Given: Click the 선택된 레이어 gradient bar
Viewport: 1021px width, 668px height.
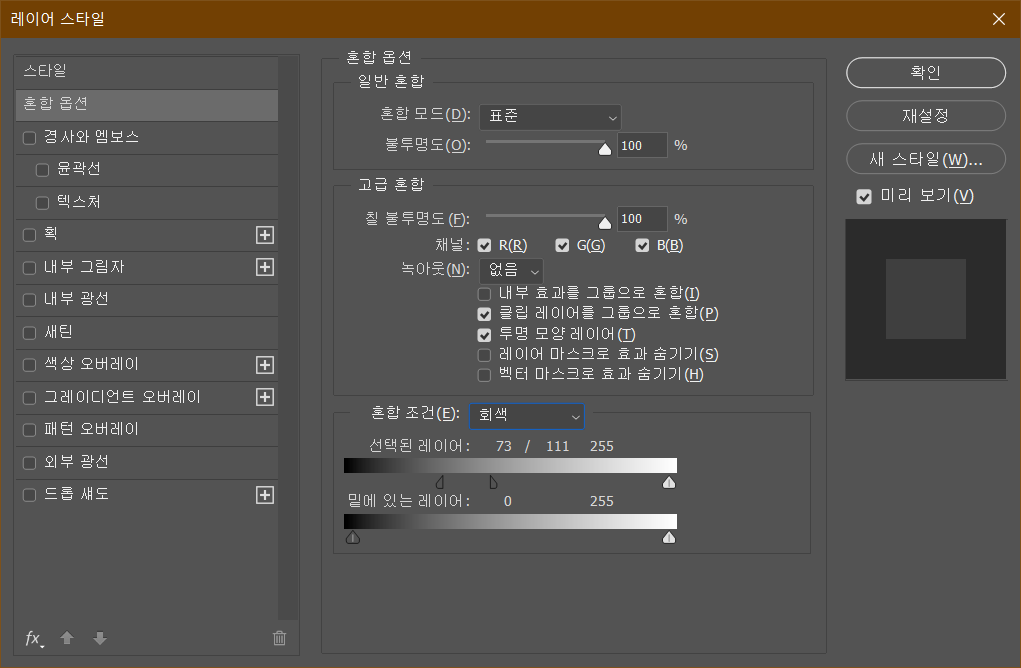Looking at the screenshot, I should tap(510, 466).
